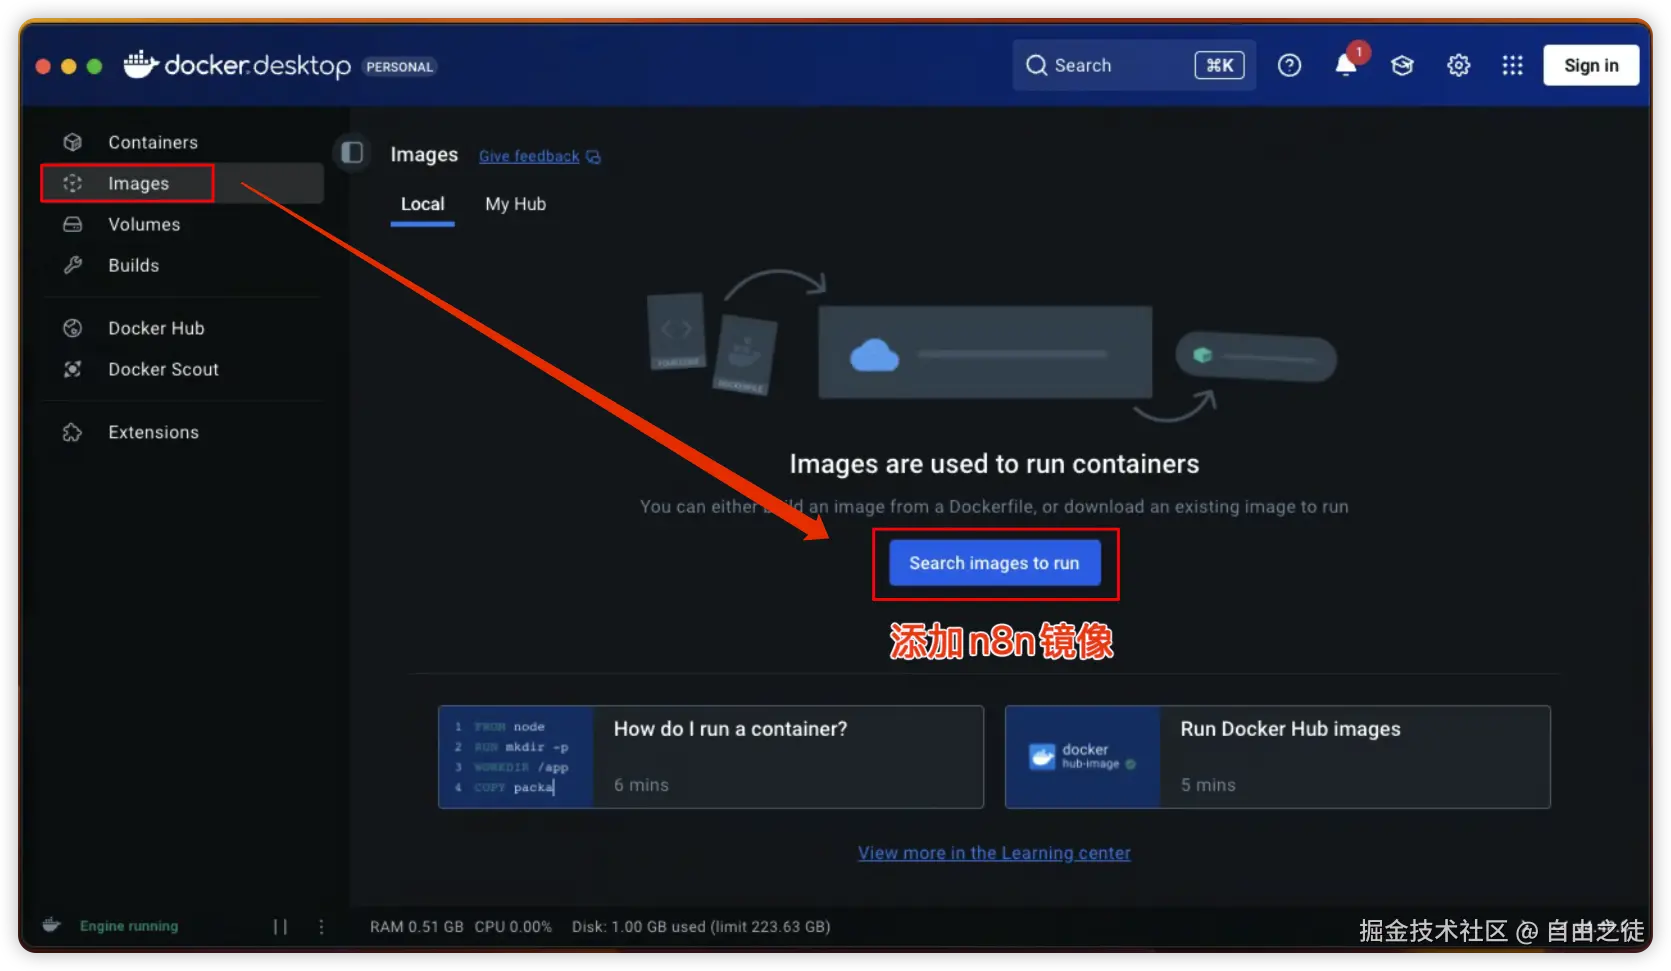Open notifications bell icon
The image size is (1671, 971).
click(x=1346, y=65)
